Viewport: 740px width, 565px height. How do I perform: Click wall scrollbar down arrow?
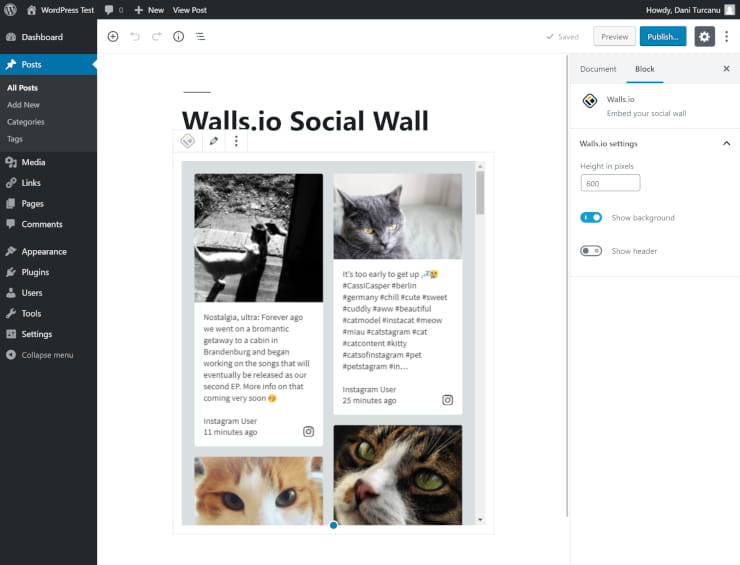point(480,520)
